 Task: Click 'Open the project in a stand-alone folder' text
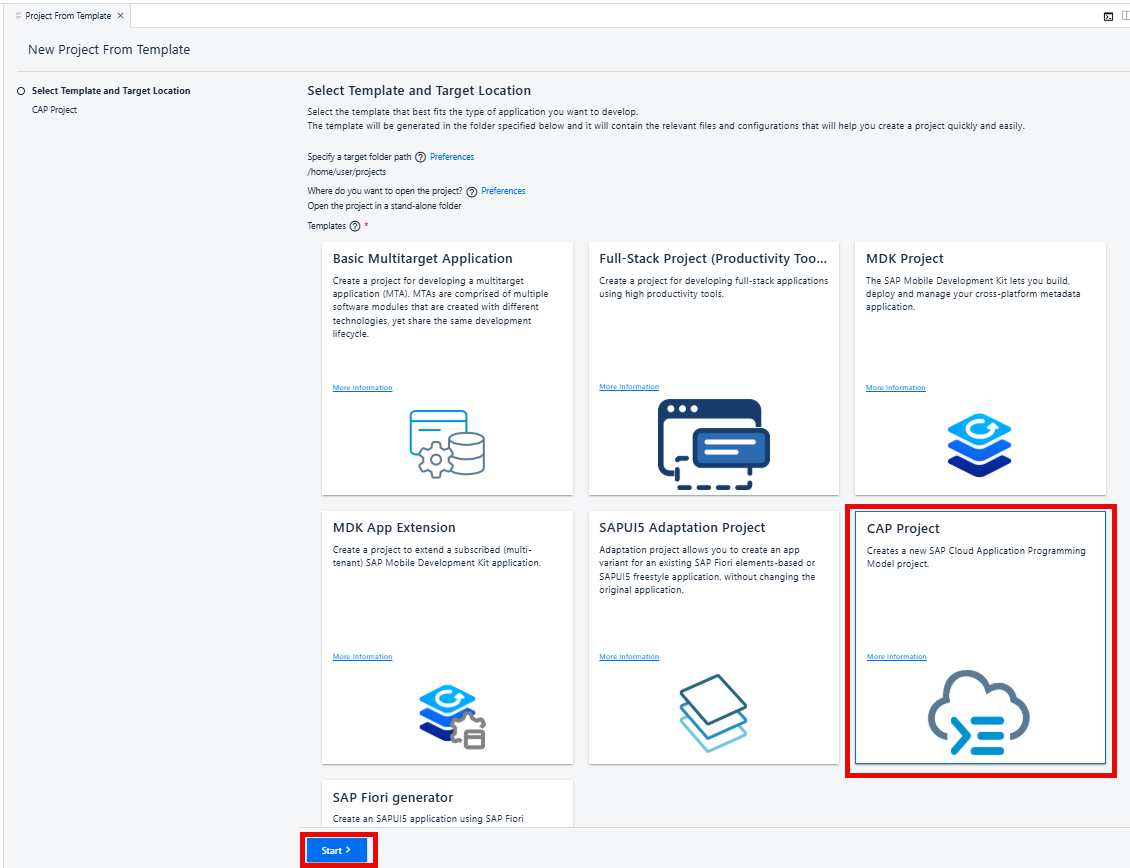(x=384, y=206)
